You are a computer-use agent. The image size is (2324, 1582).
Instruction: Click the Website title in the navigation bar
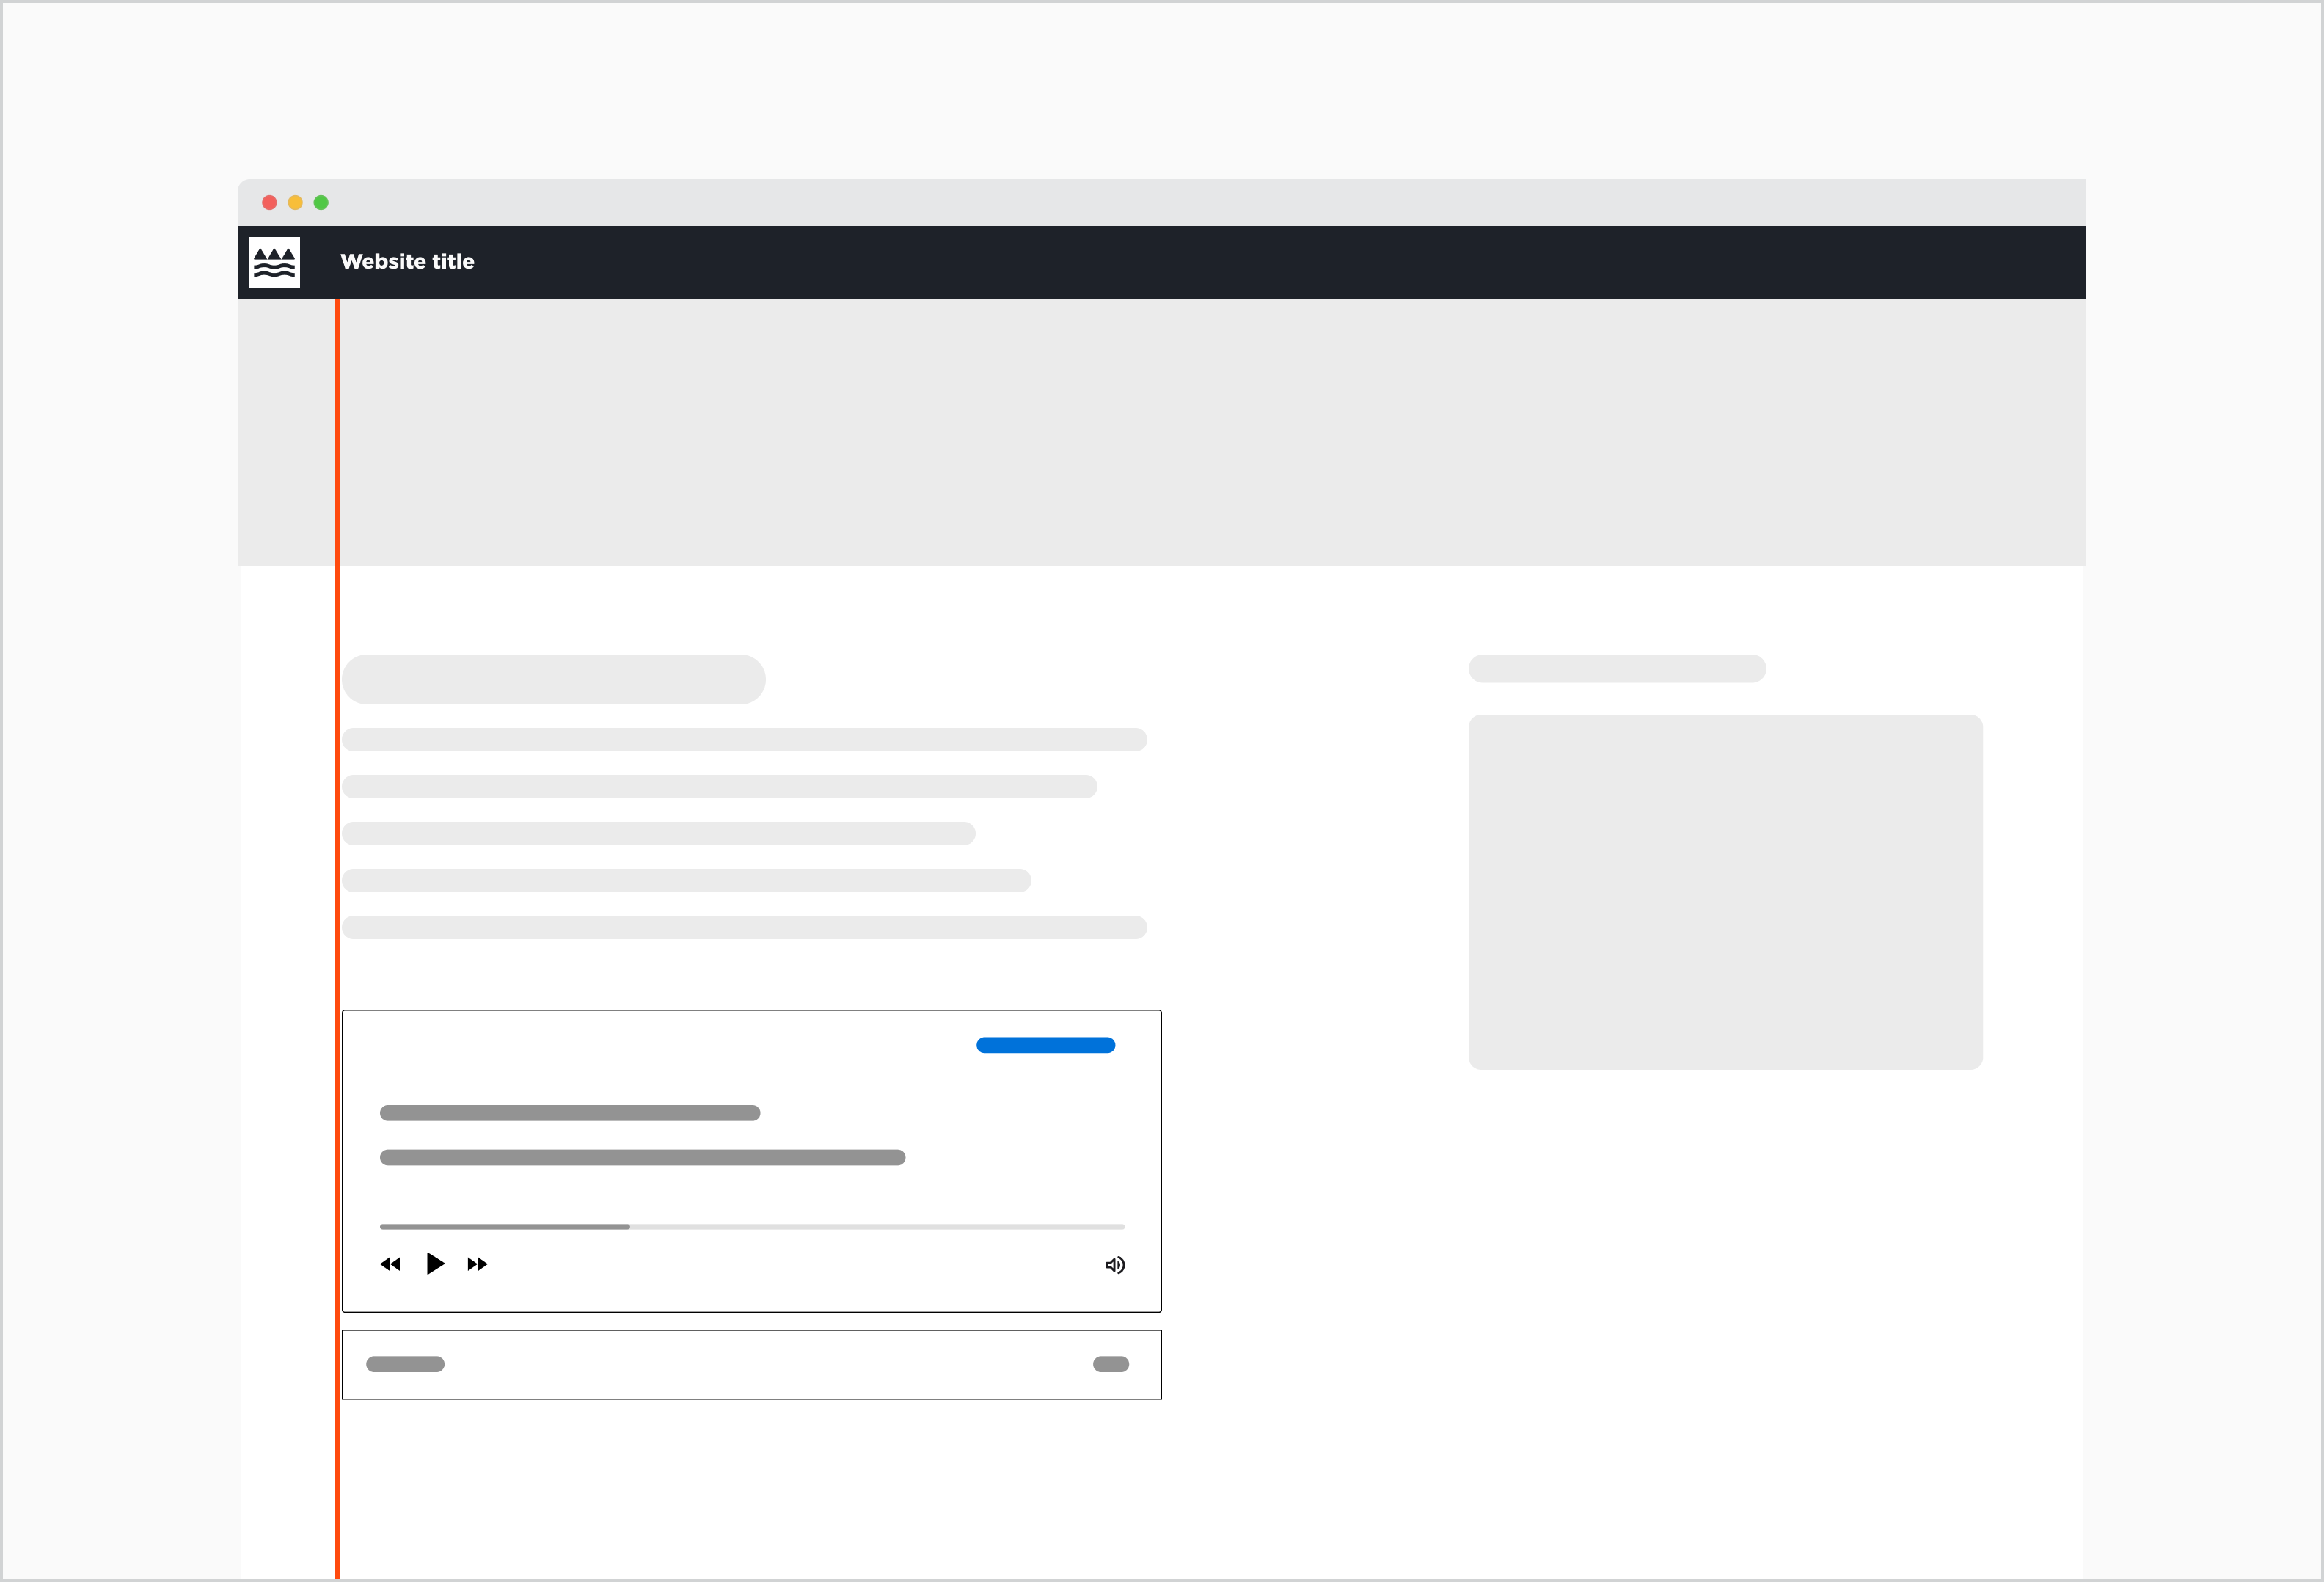coord(407,261)
